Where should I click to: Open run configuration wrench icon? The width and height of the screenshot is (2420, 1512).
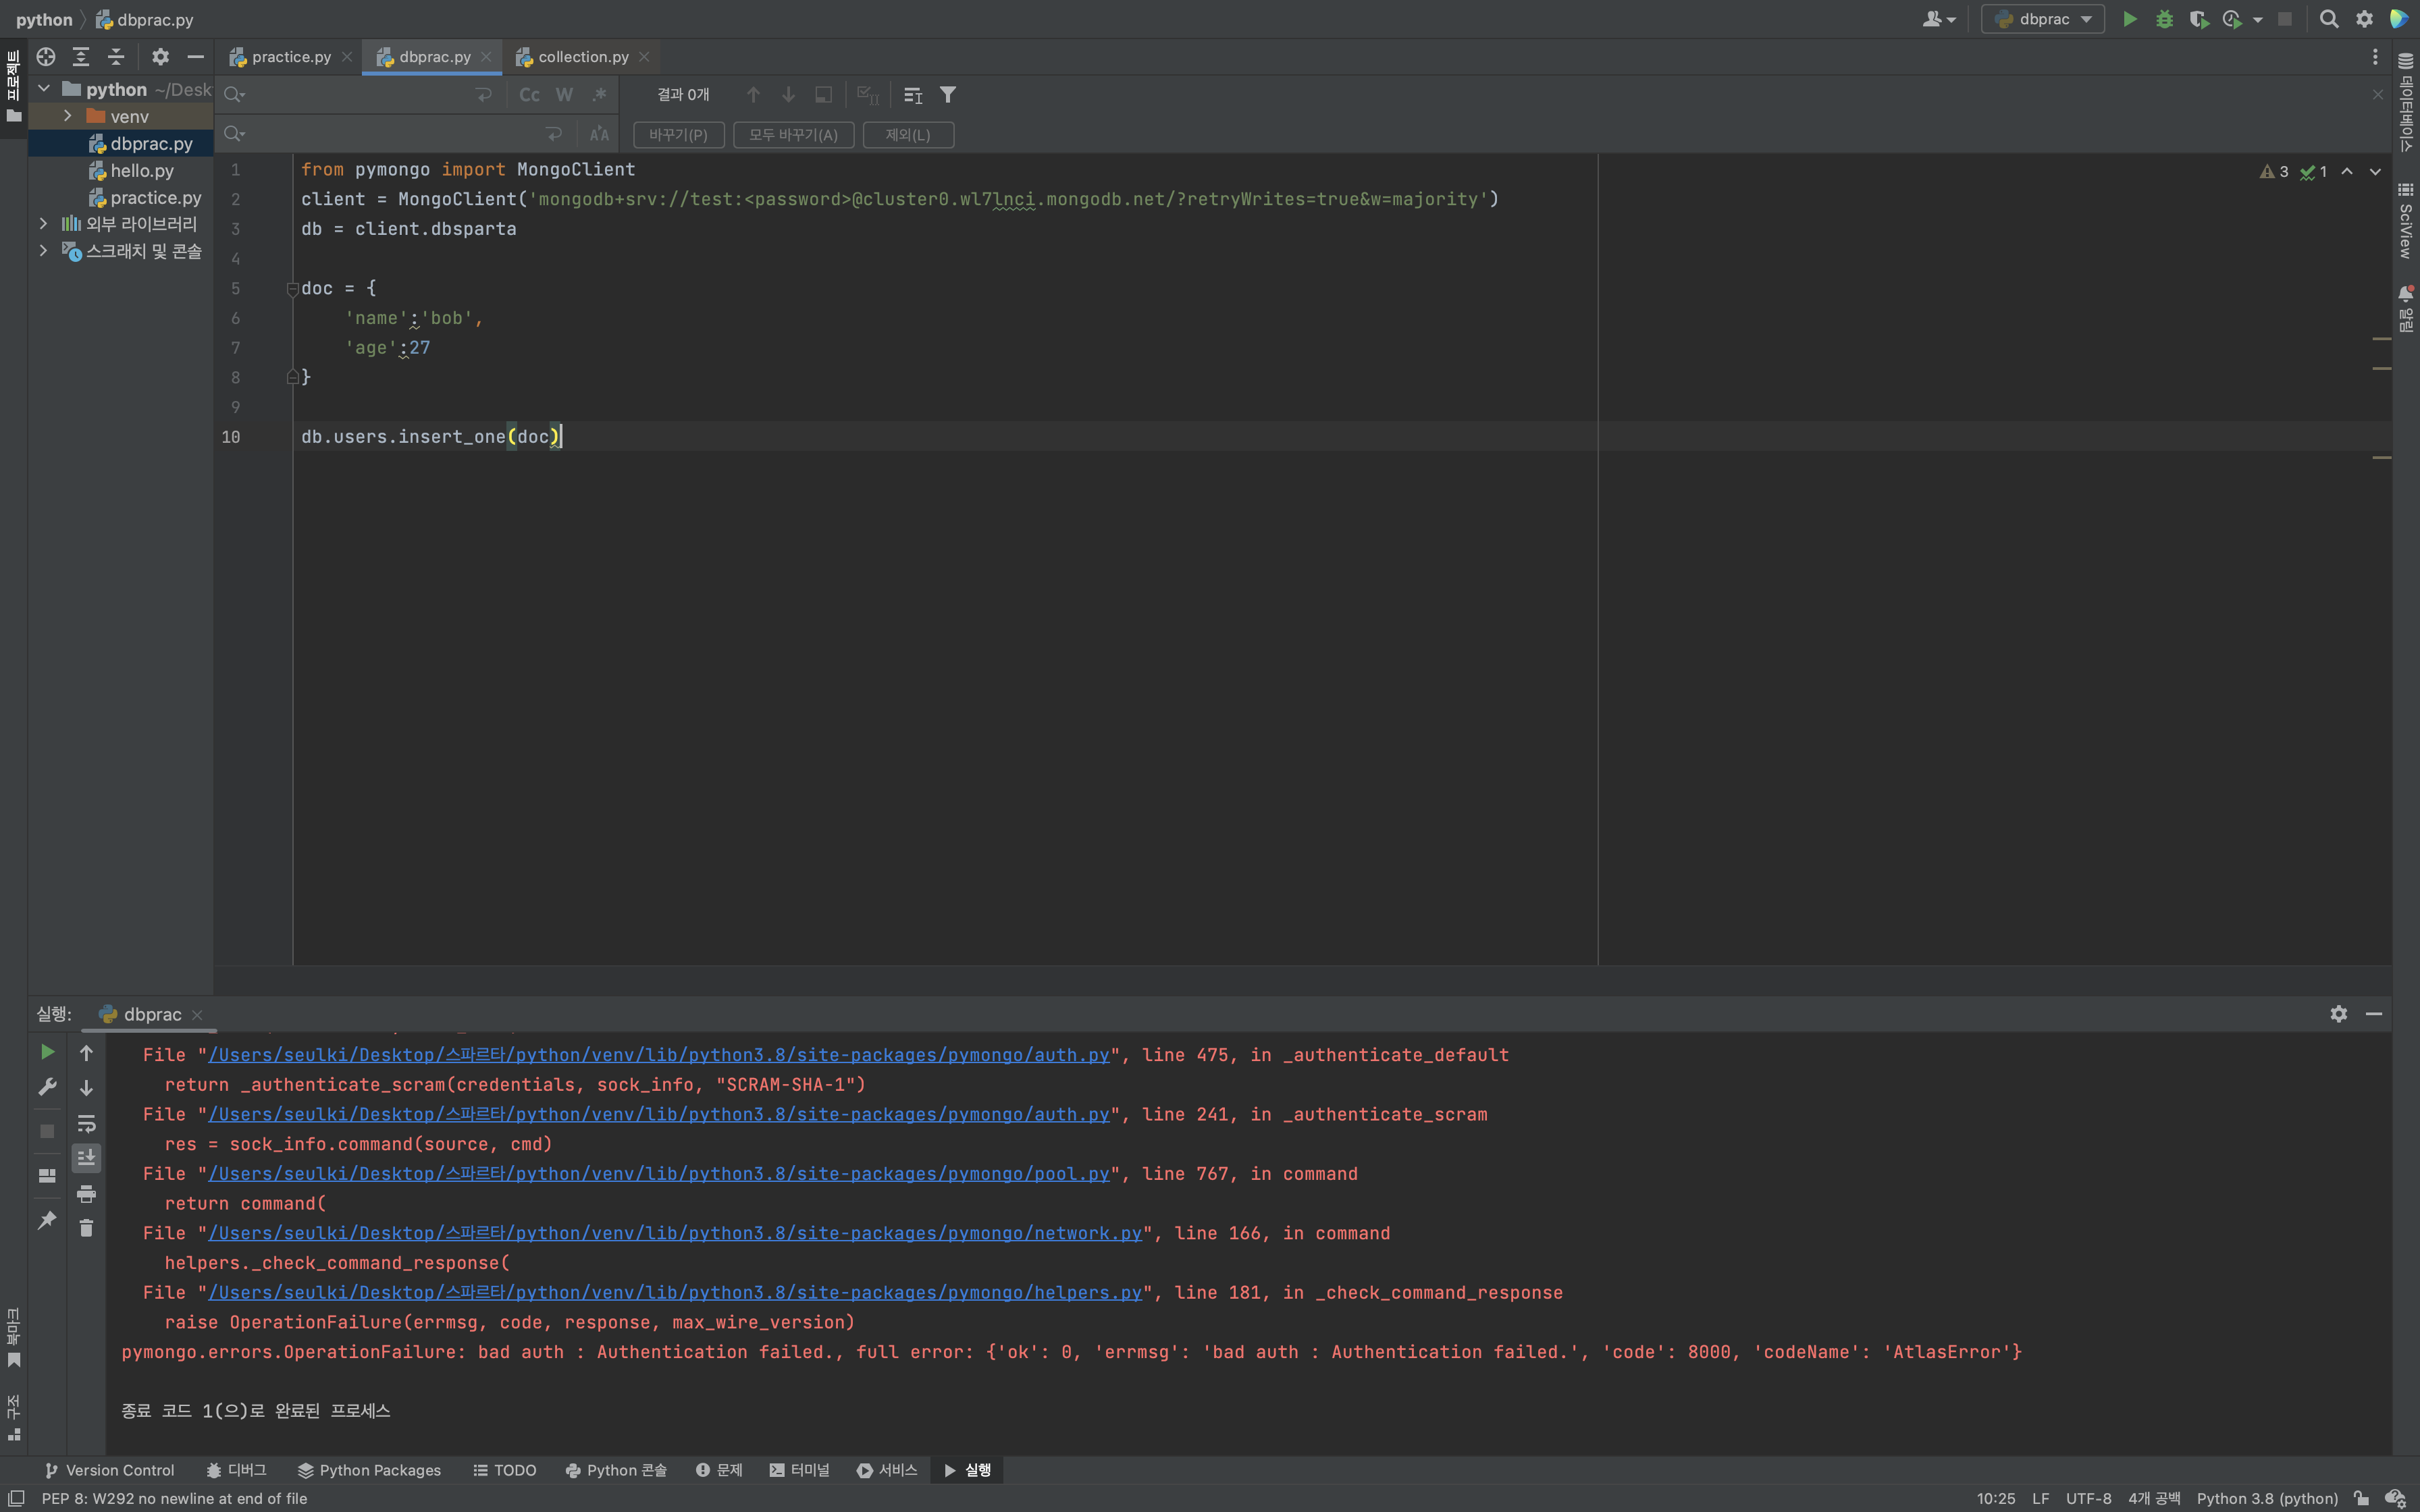point(47,1087)
